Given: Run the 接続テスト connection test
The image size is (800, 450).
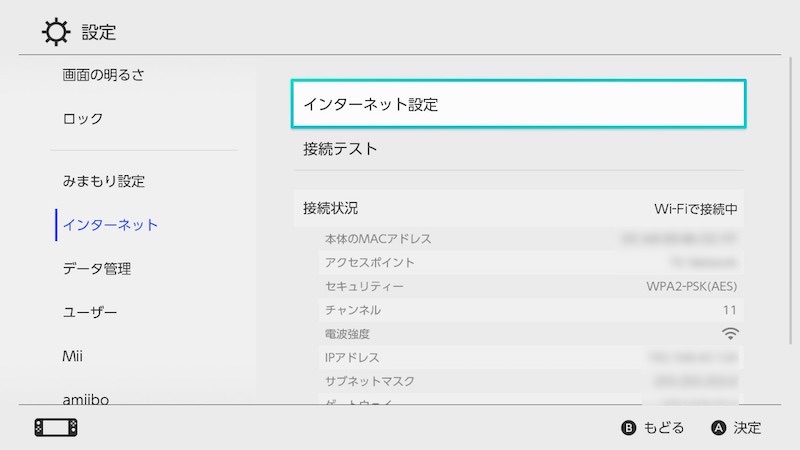Looking at the screenshot, I should point(518,149).
